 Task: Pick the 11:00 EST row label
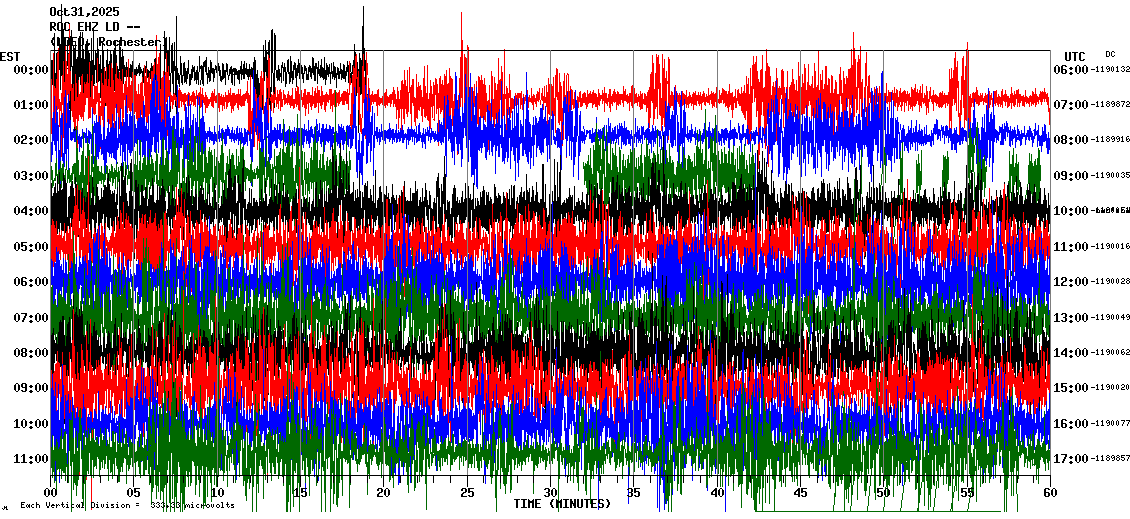[31, 459]
